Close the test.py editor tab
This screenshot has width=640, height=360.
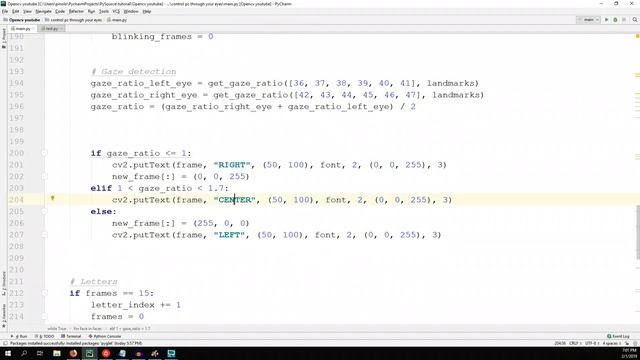[x=62, y=29]
